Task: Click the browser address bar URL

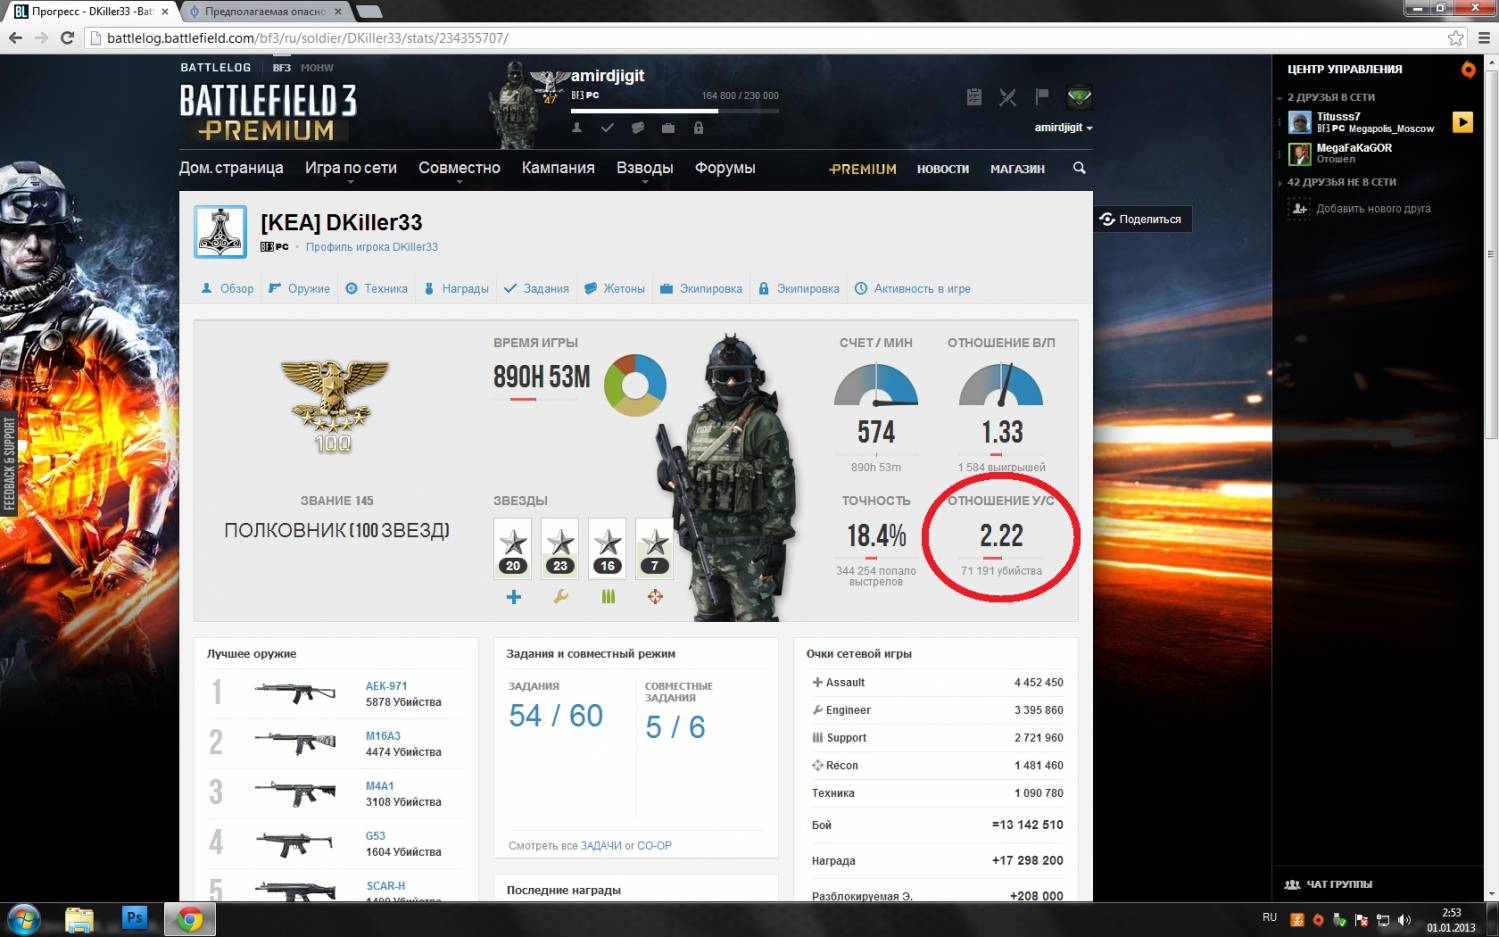Action: tap(307, 38)
